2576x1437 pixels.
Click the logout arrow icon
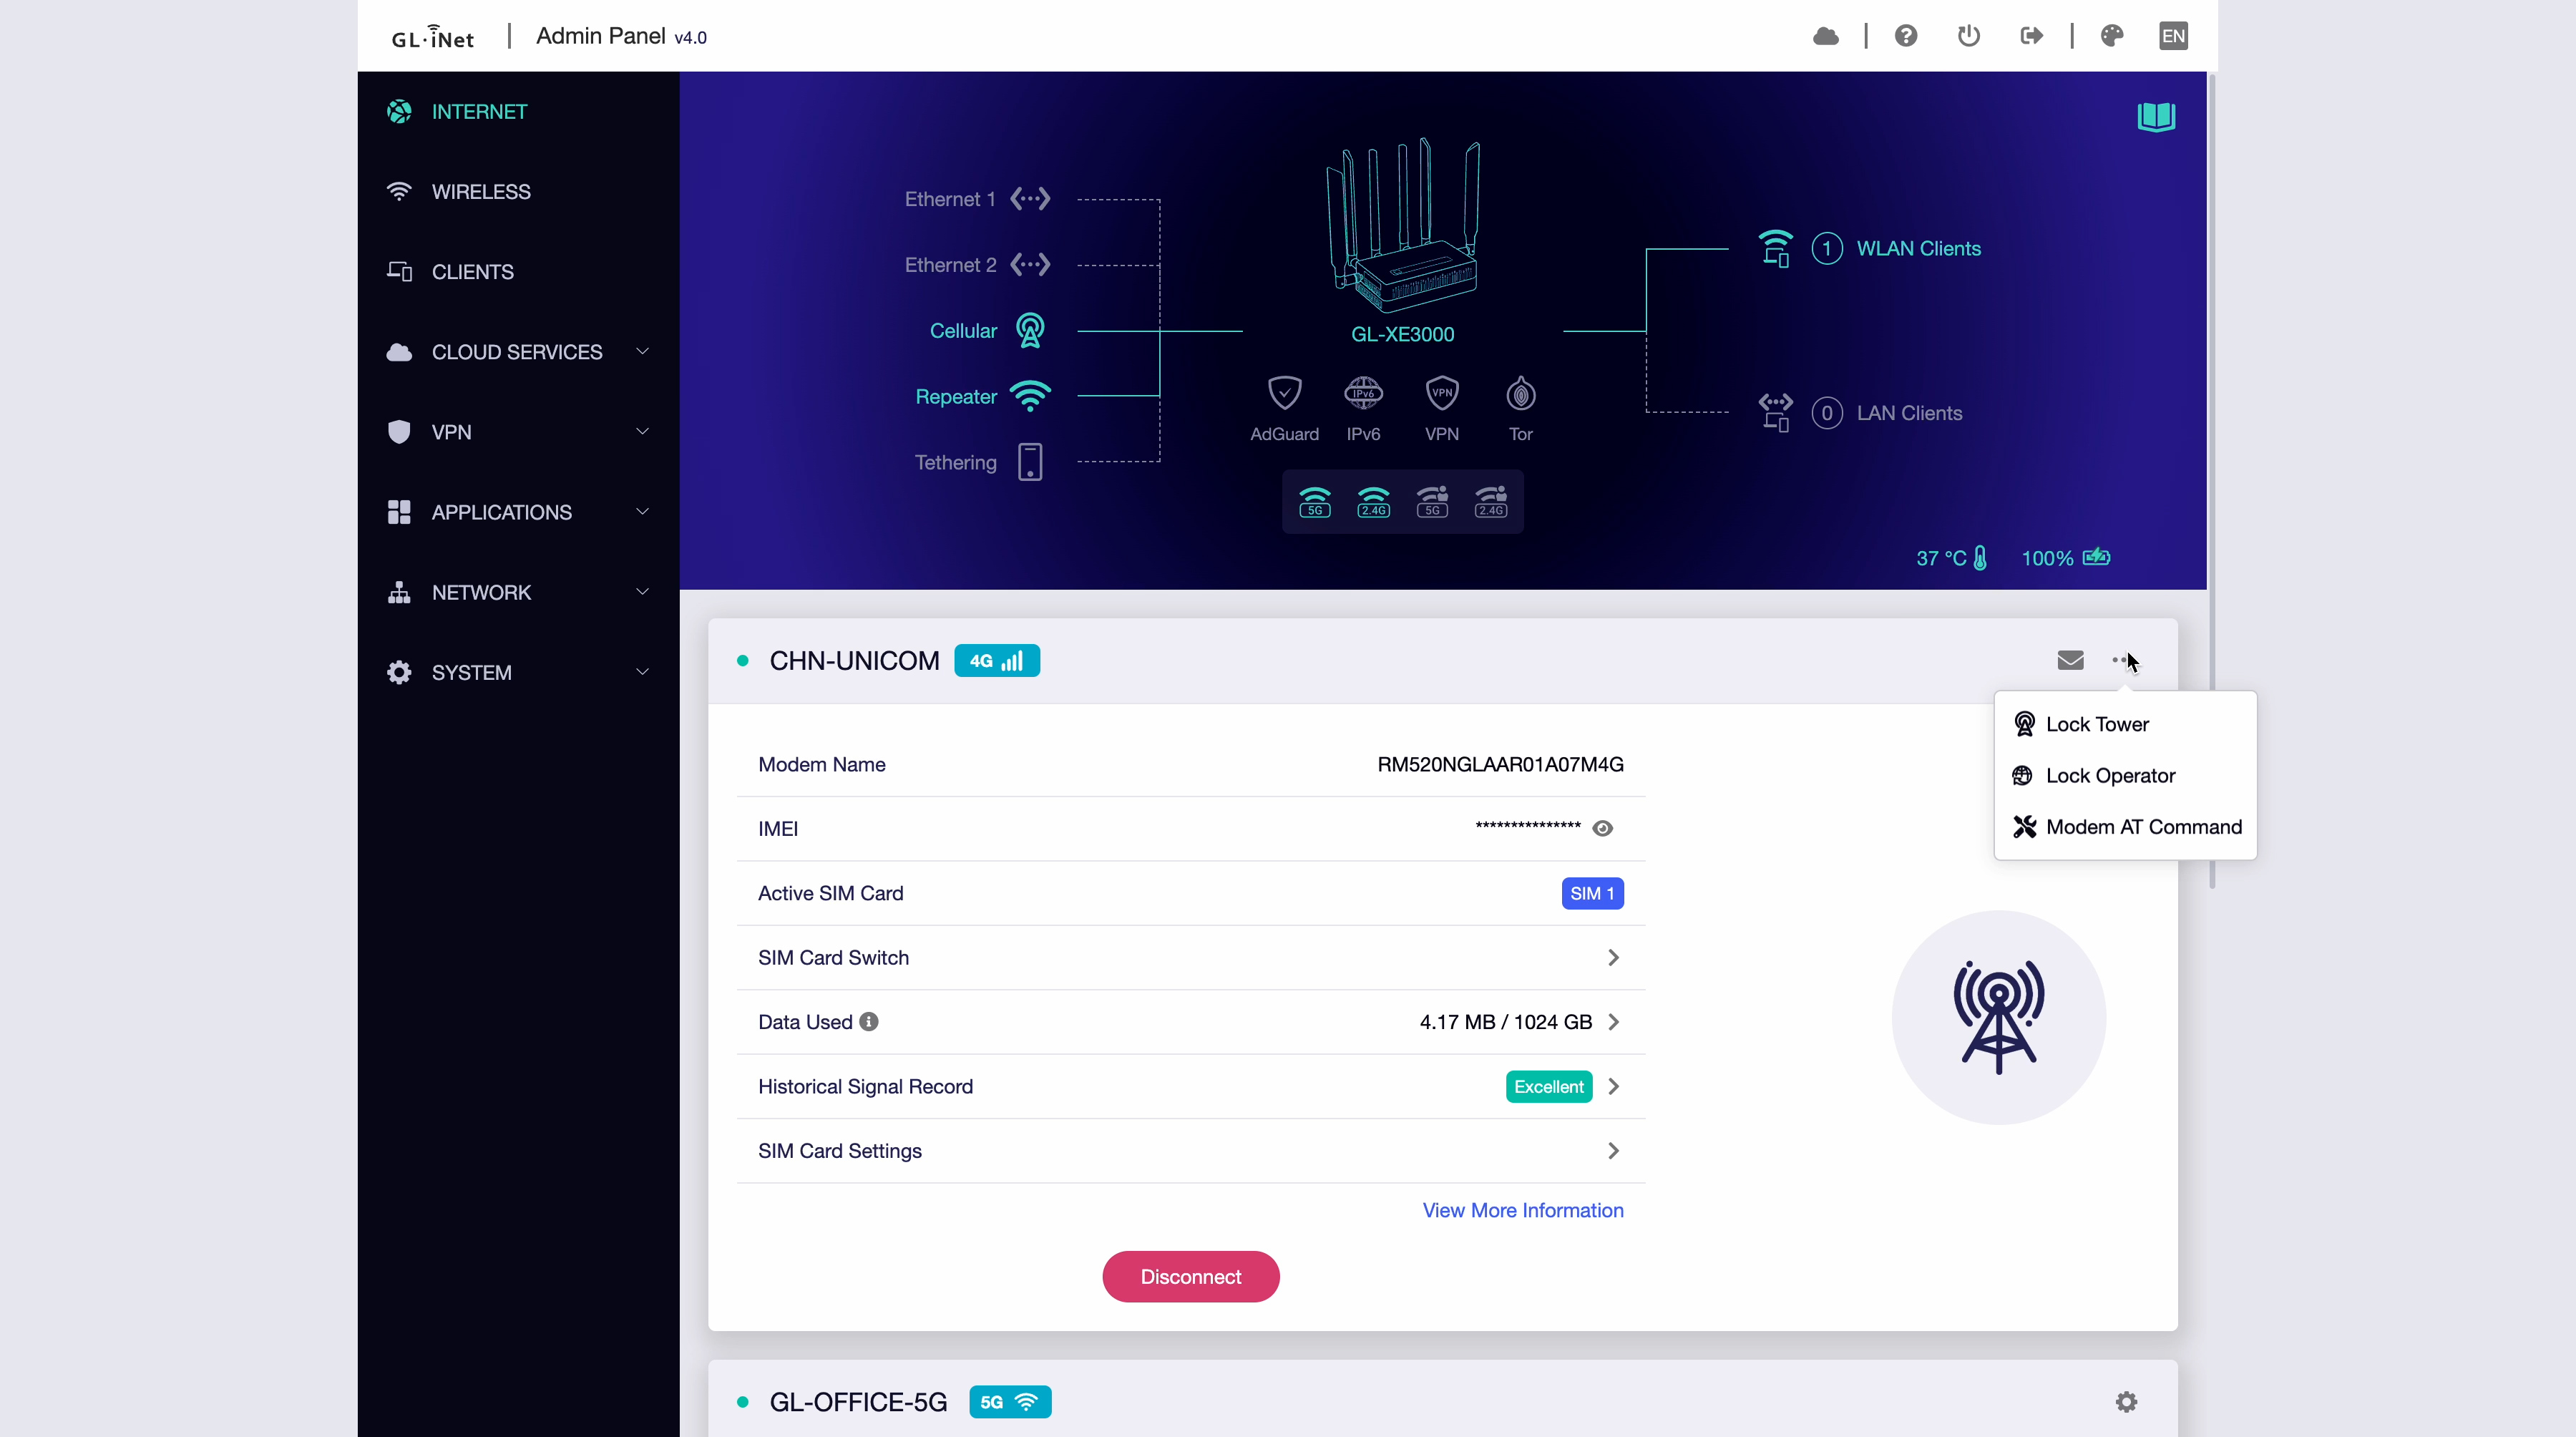[2031, 36]
